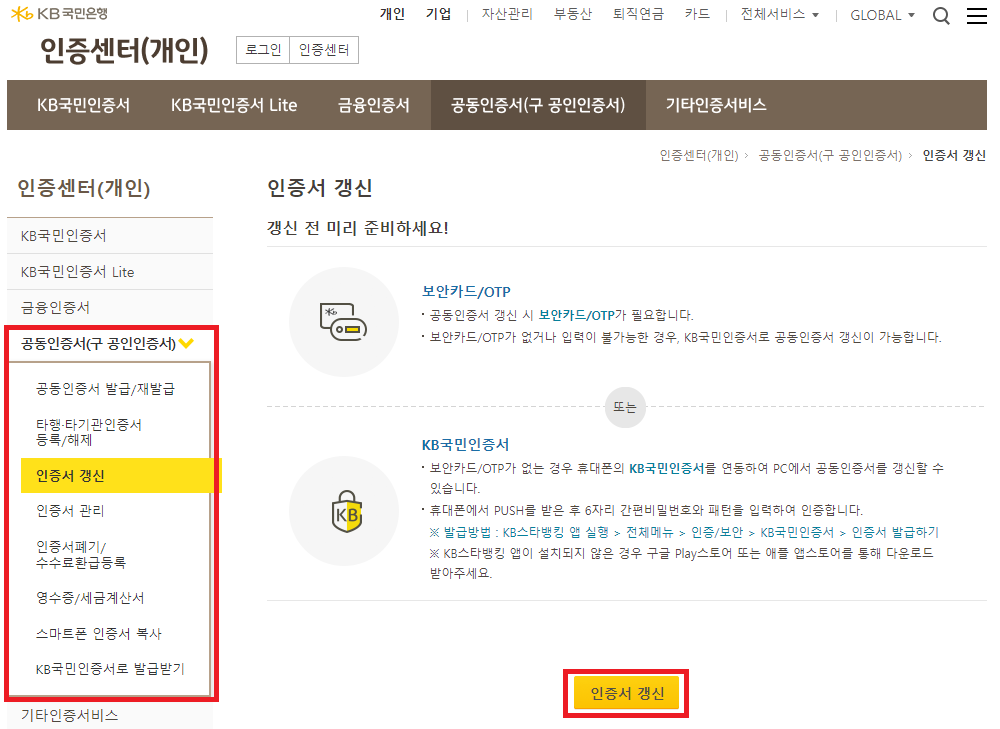
Task: Select 인증서 관리 submenu item
Action: tap(70, 511)
